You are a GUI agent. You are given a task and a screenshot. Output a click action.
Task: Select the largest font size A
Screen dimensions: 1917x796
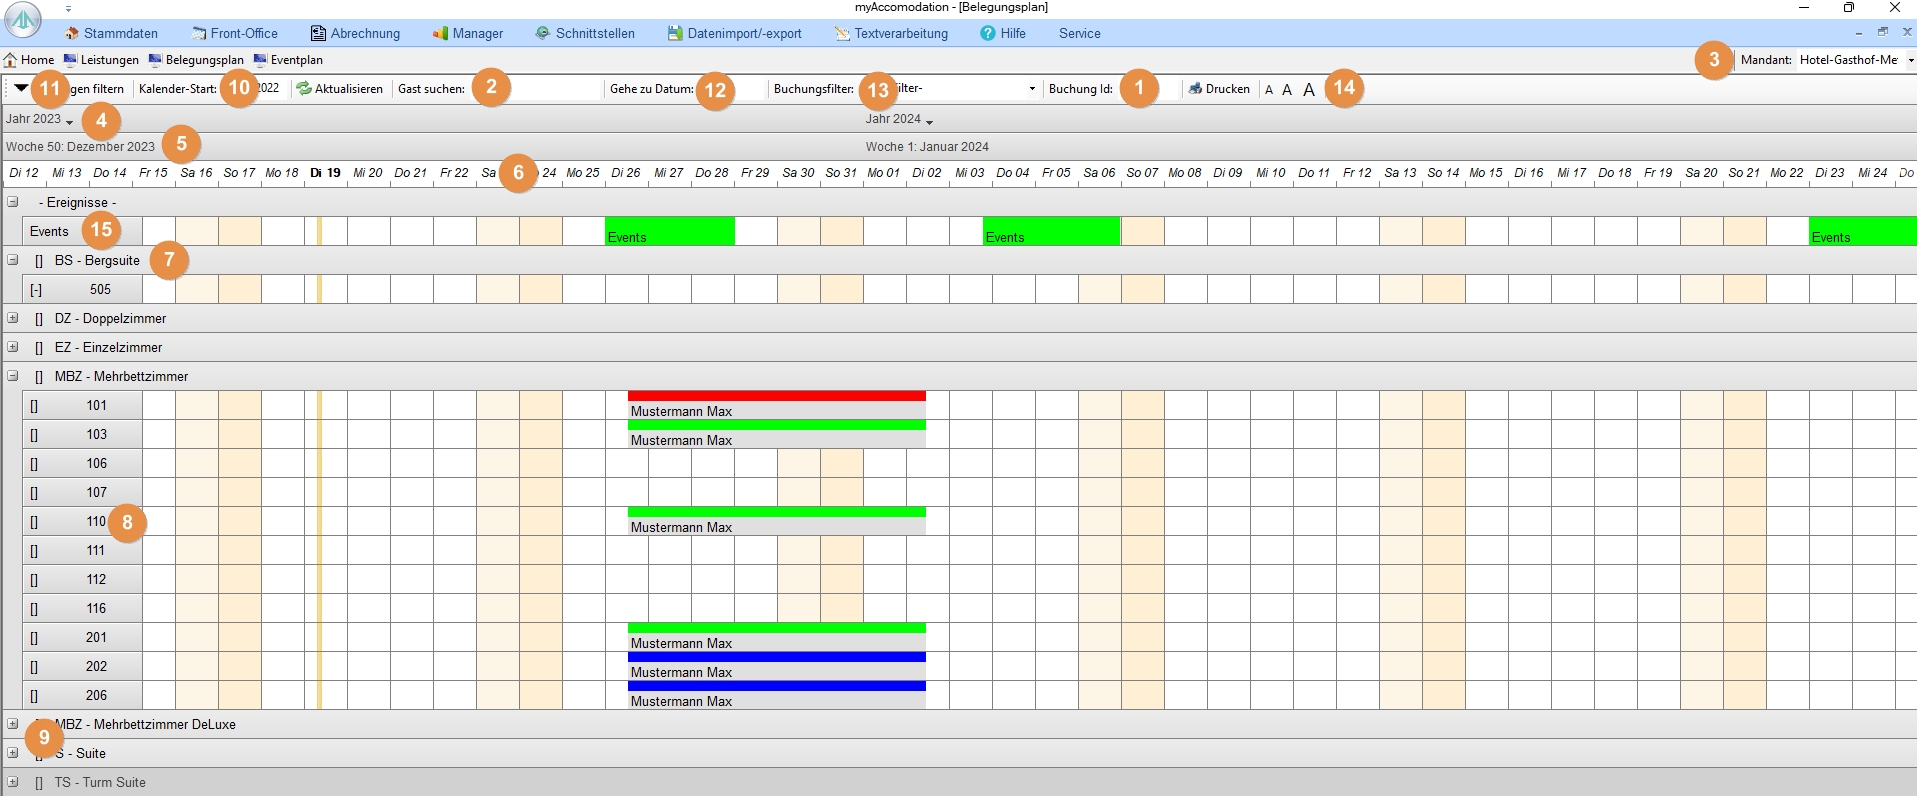[1308, 90]
